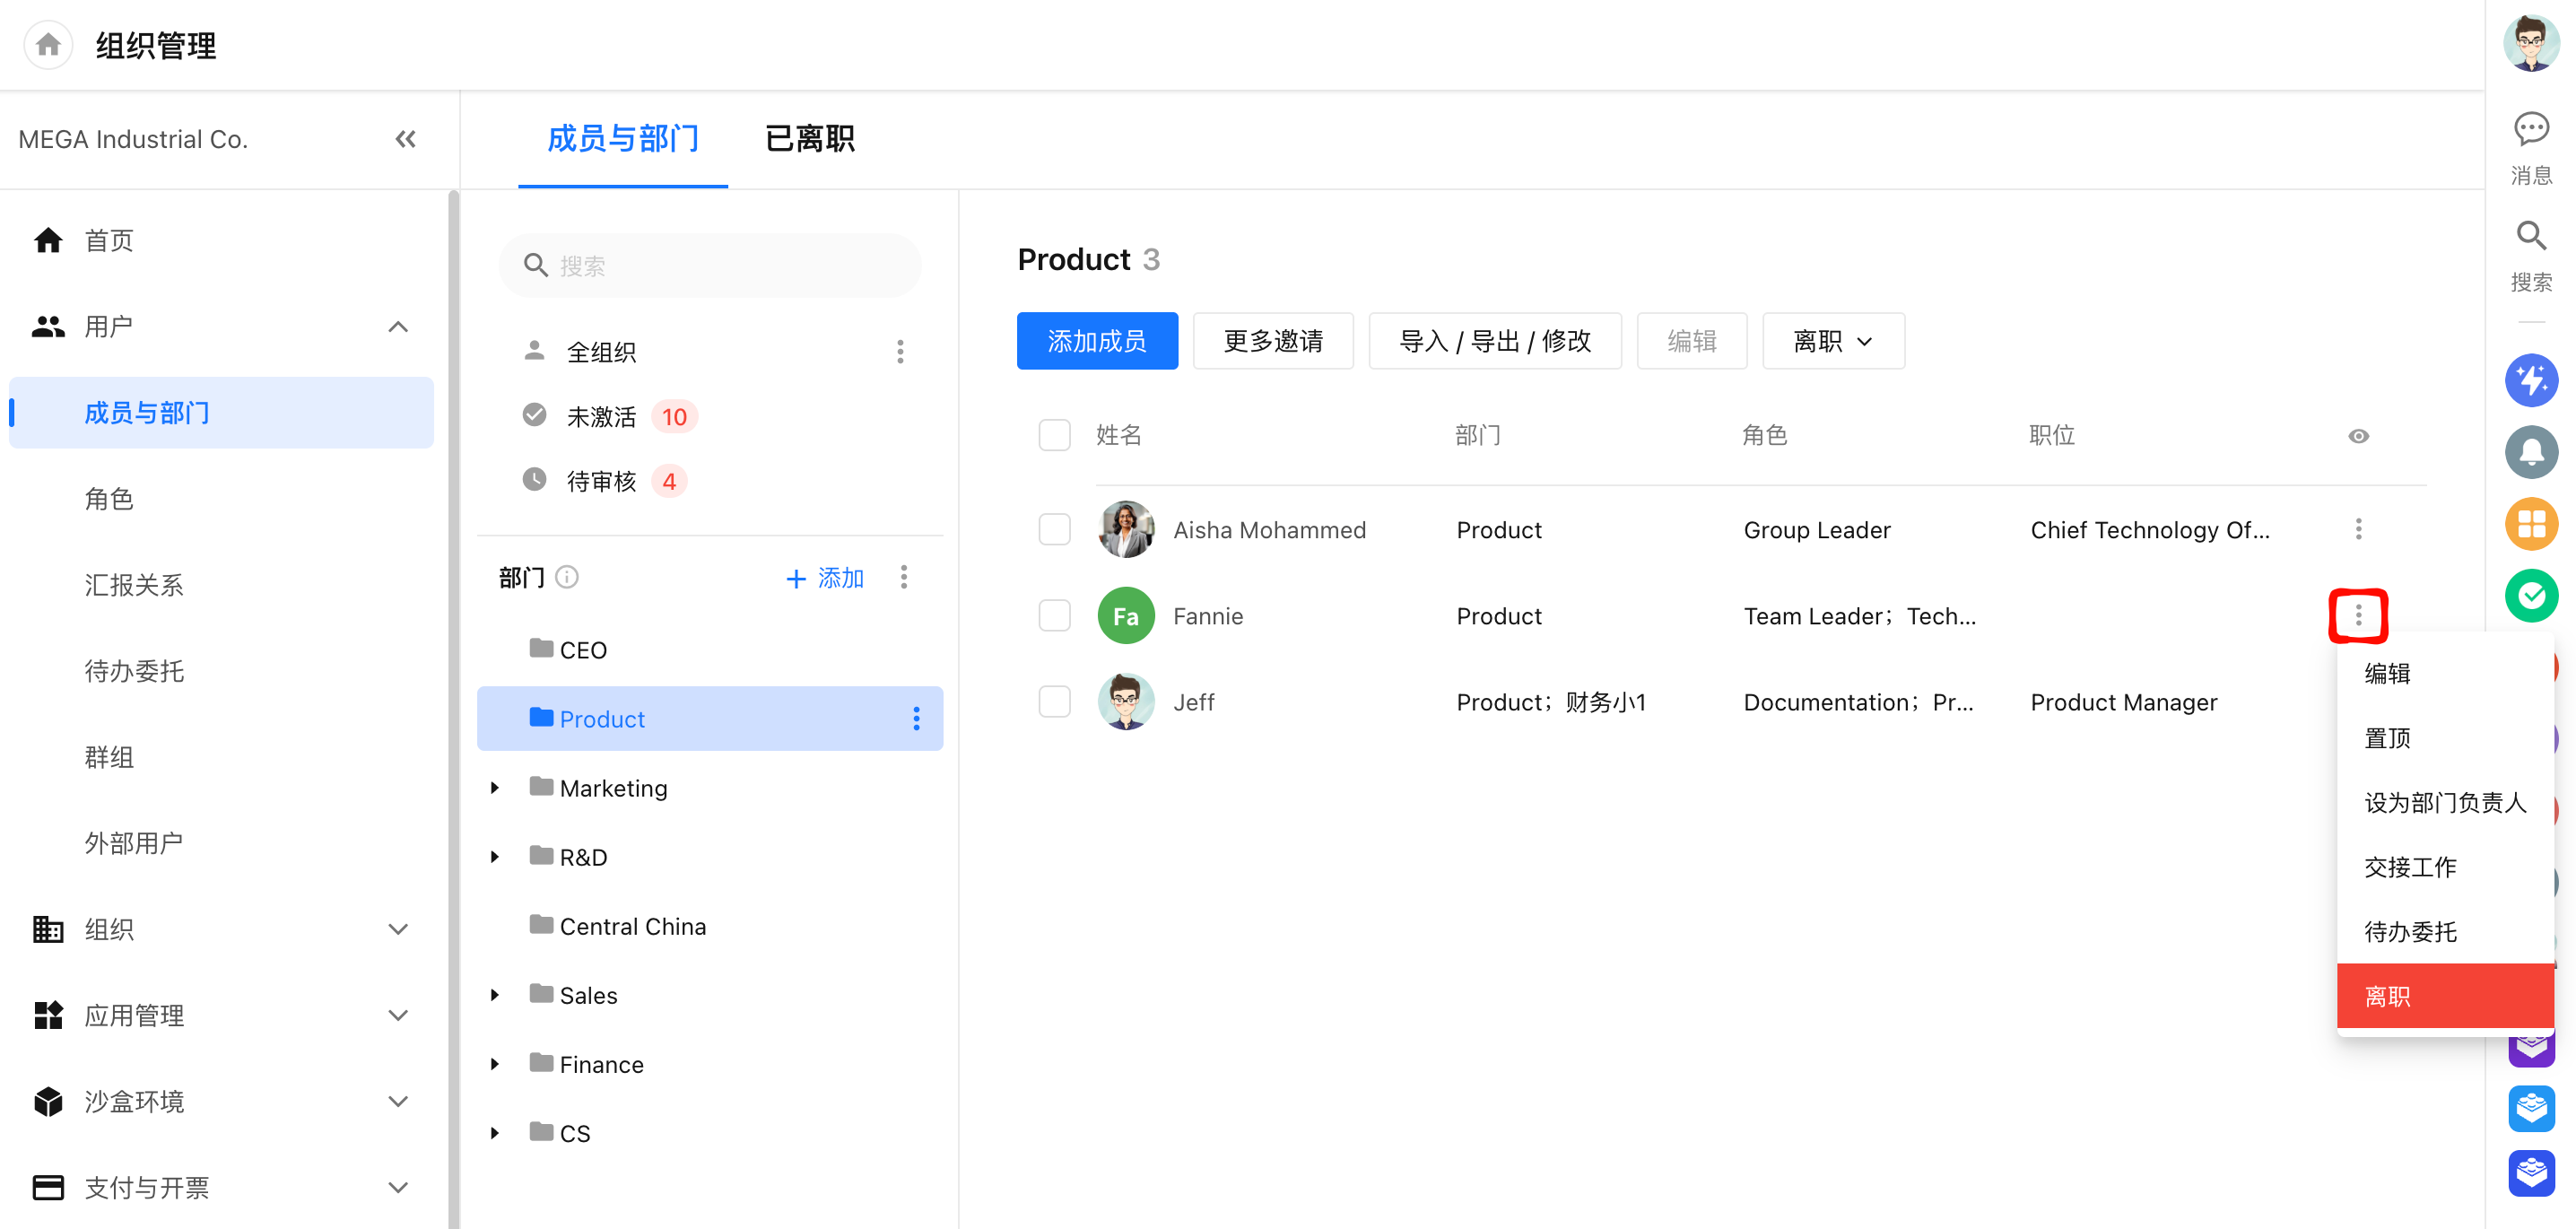Viewport: 2576px width, 1229px height.
Task: Open the gray bell notifications icon
Action: [2530, 452]
